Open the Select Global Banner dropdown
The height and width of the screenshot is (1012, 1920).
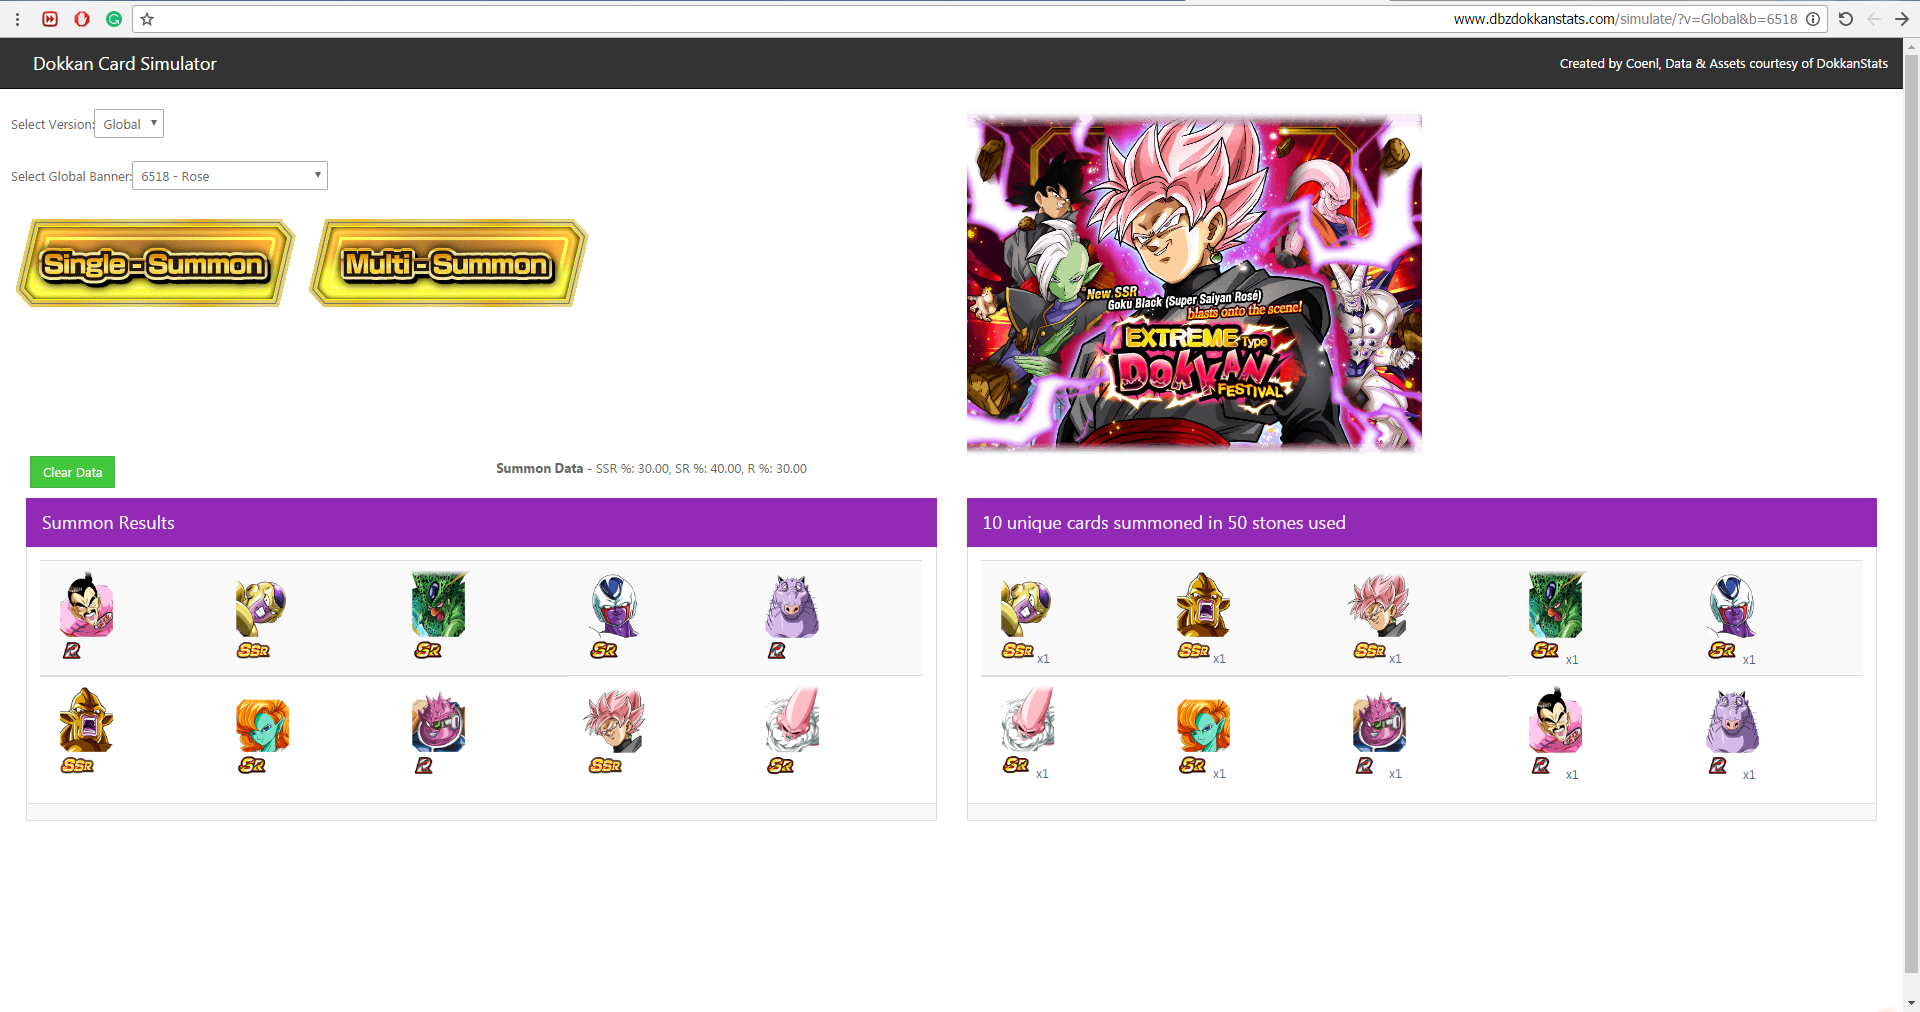click(230, 176)
